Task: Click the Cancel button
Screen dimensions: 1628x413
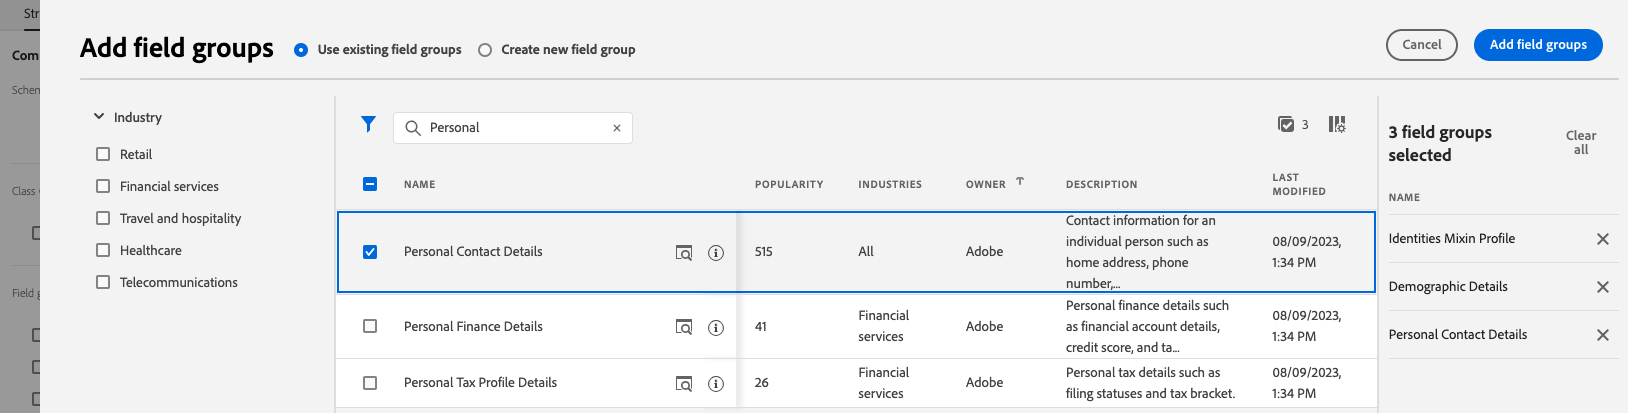Action: pos(1422,45)
